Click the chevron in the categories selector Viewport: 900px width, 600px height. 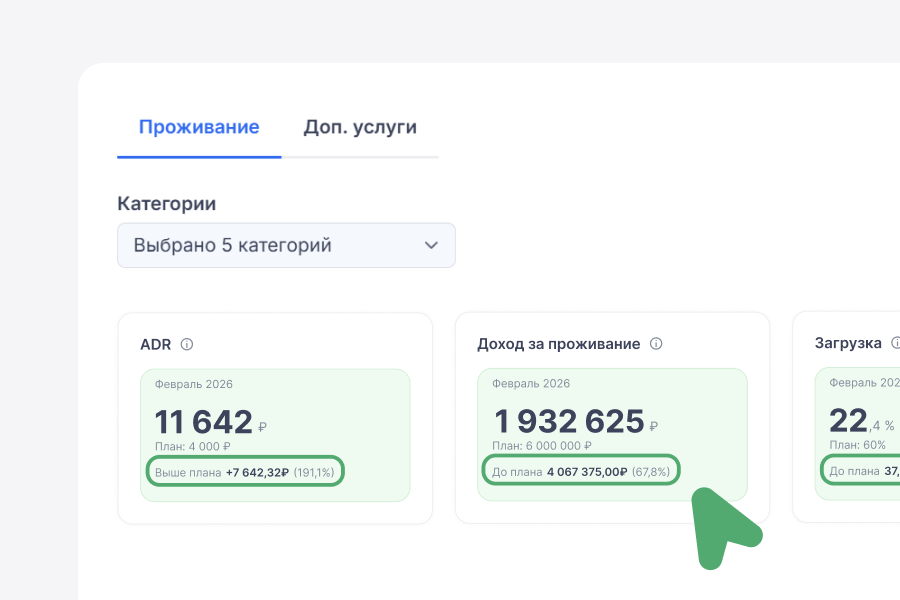pyautogui.click(x=431, y=245)
